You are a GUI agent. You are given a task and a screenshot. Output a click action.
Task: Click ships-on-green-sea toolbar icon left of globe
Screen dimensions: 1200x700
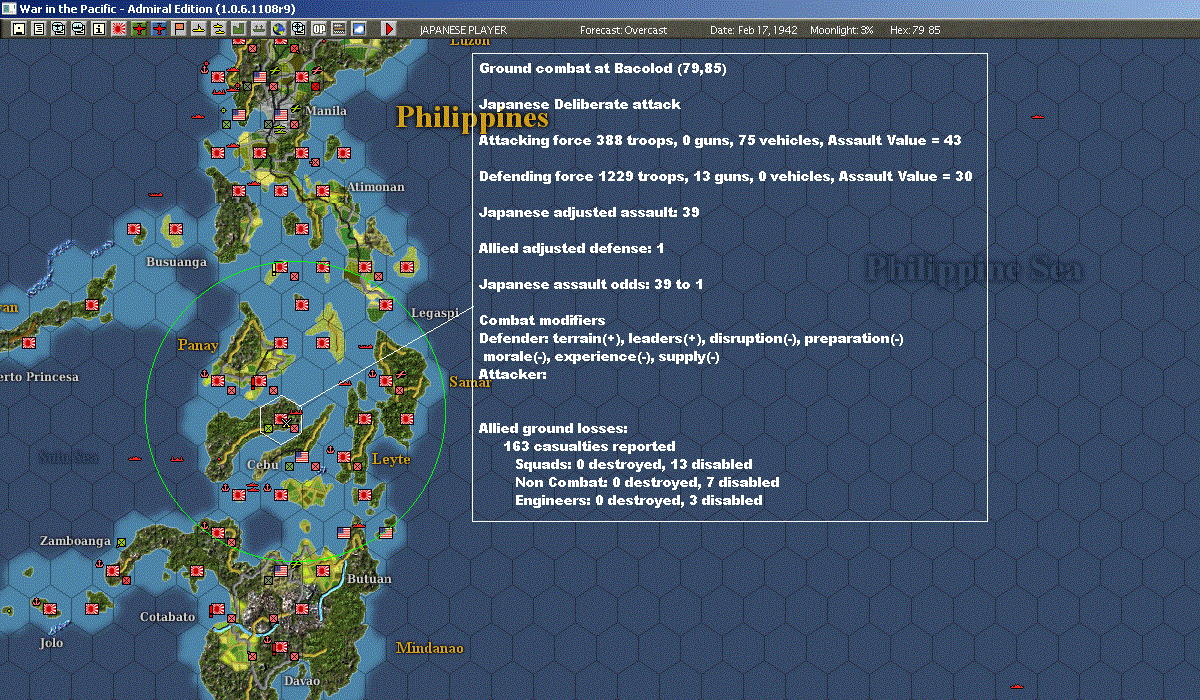(258, 30)
